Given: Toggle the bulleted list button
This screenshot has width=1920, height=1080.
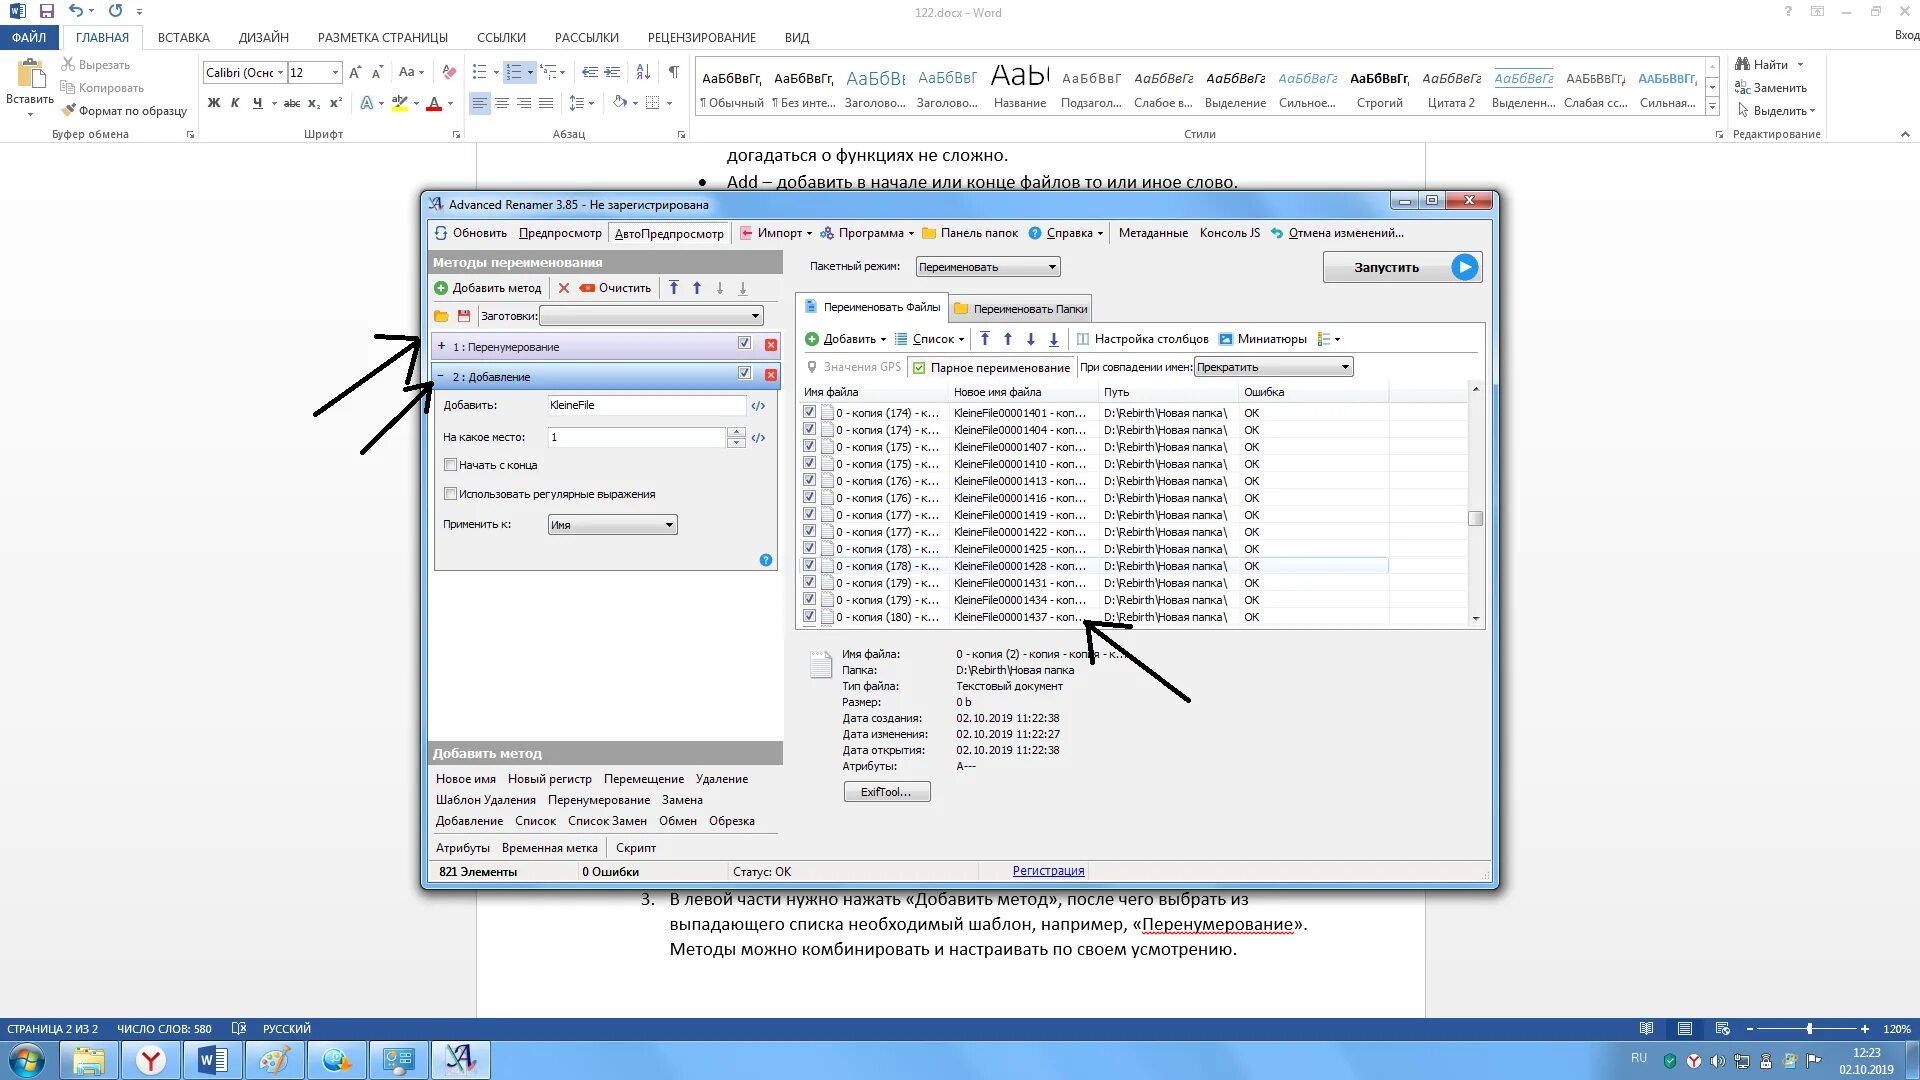Looking at the screenshot, I should pyautogui.click(x=479, y=72).
